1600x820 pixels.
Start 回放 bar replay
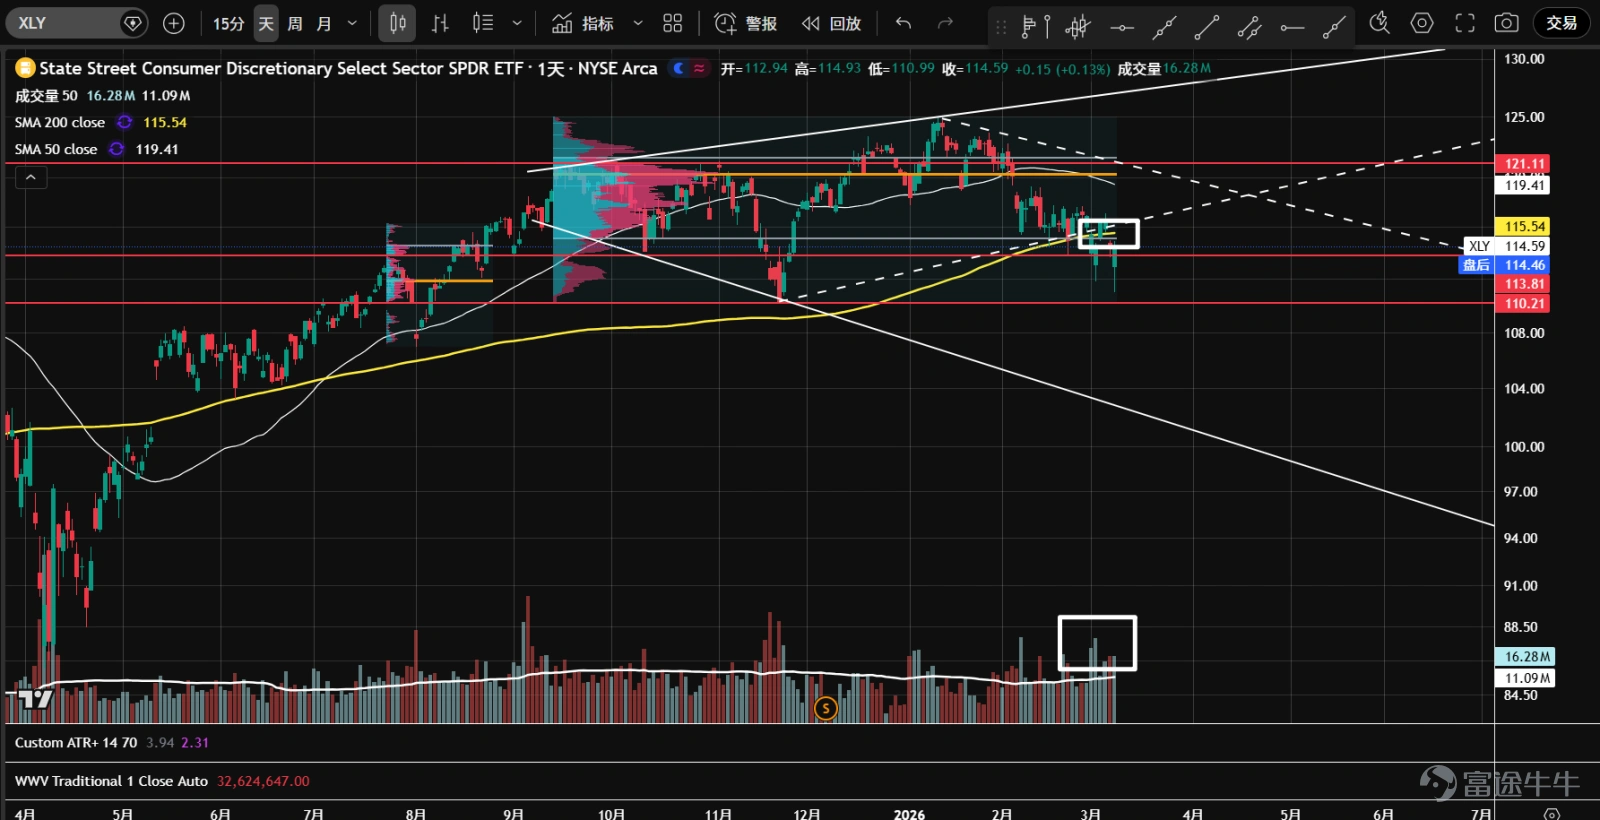tap(831, 23)
